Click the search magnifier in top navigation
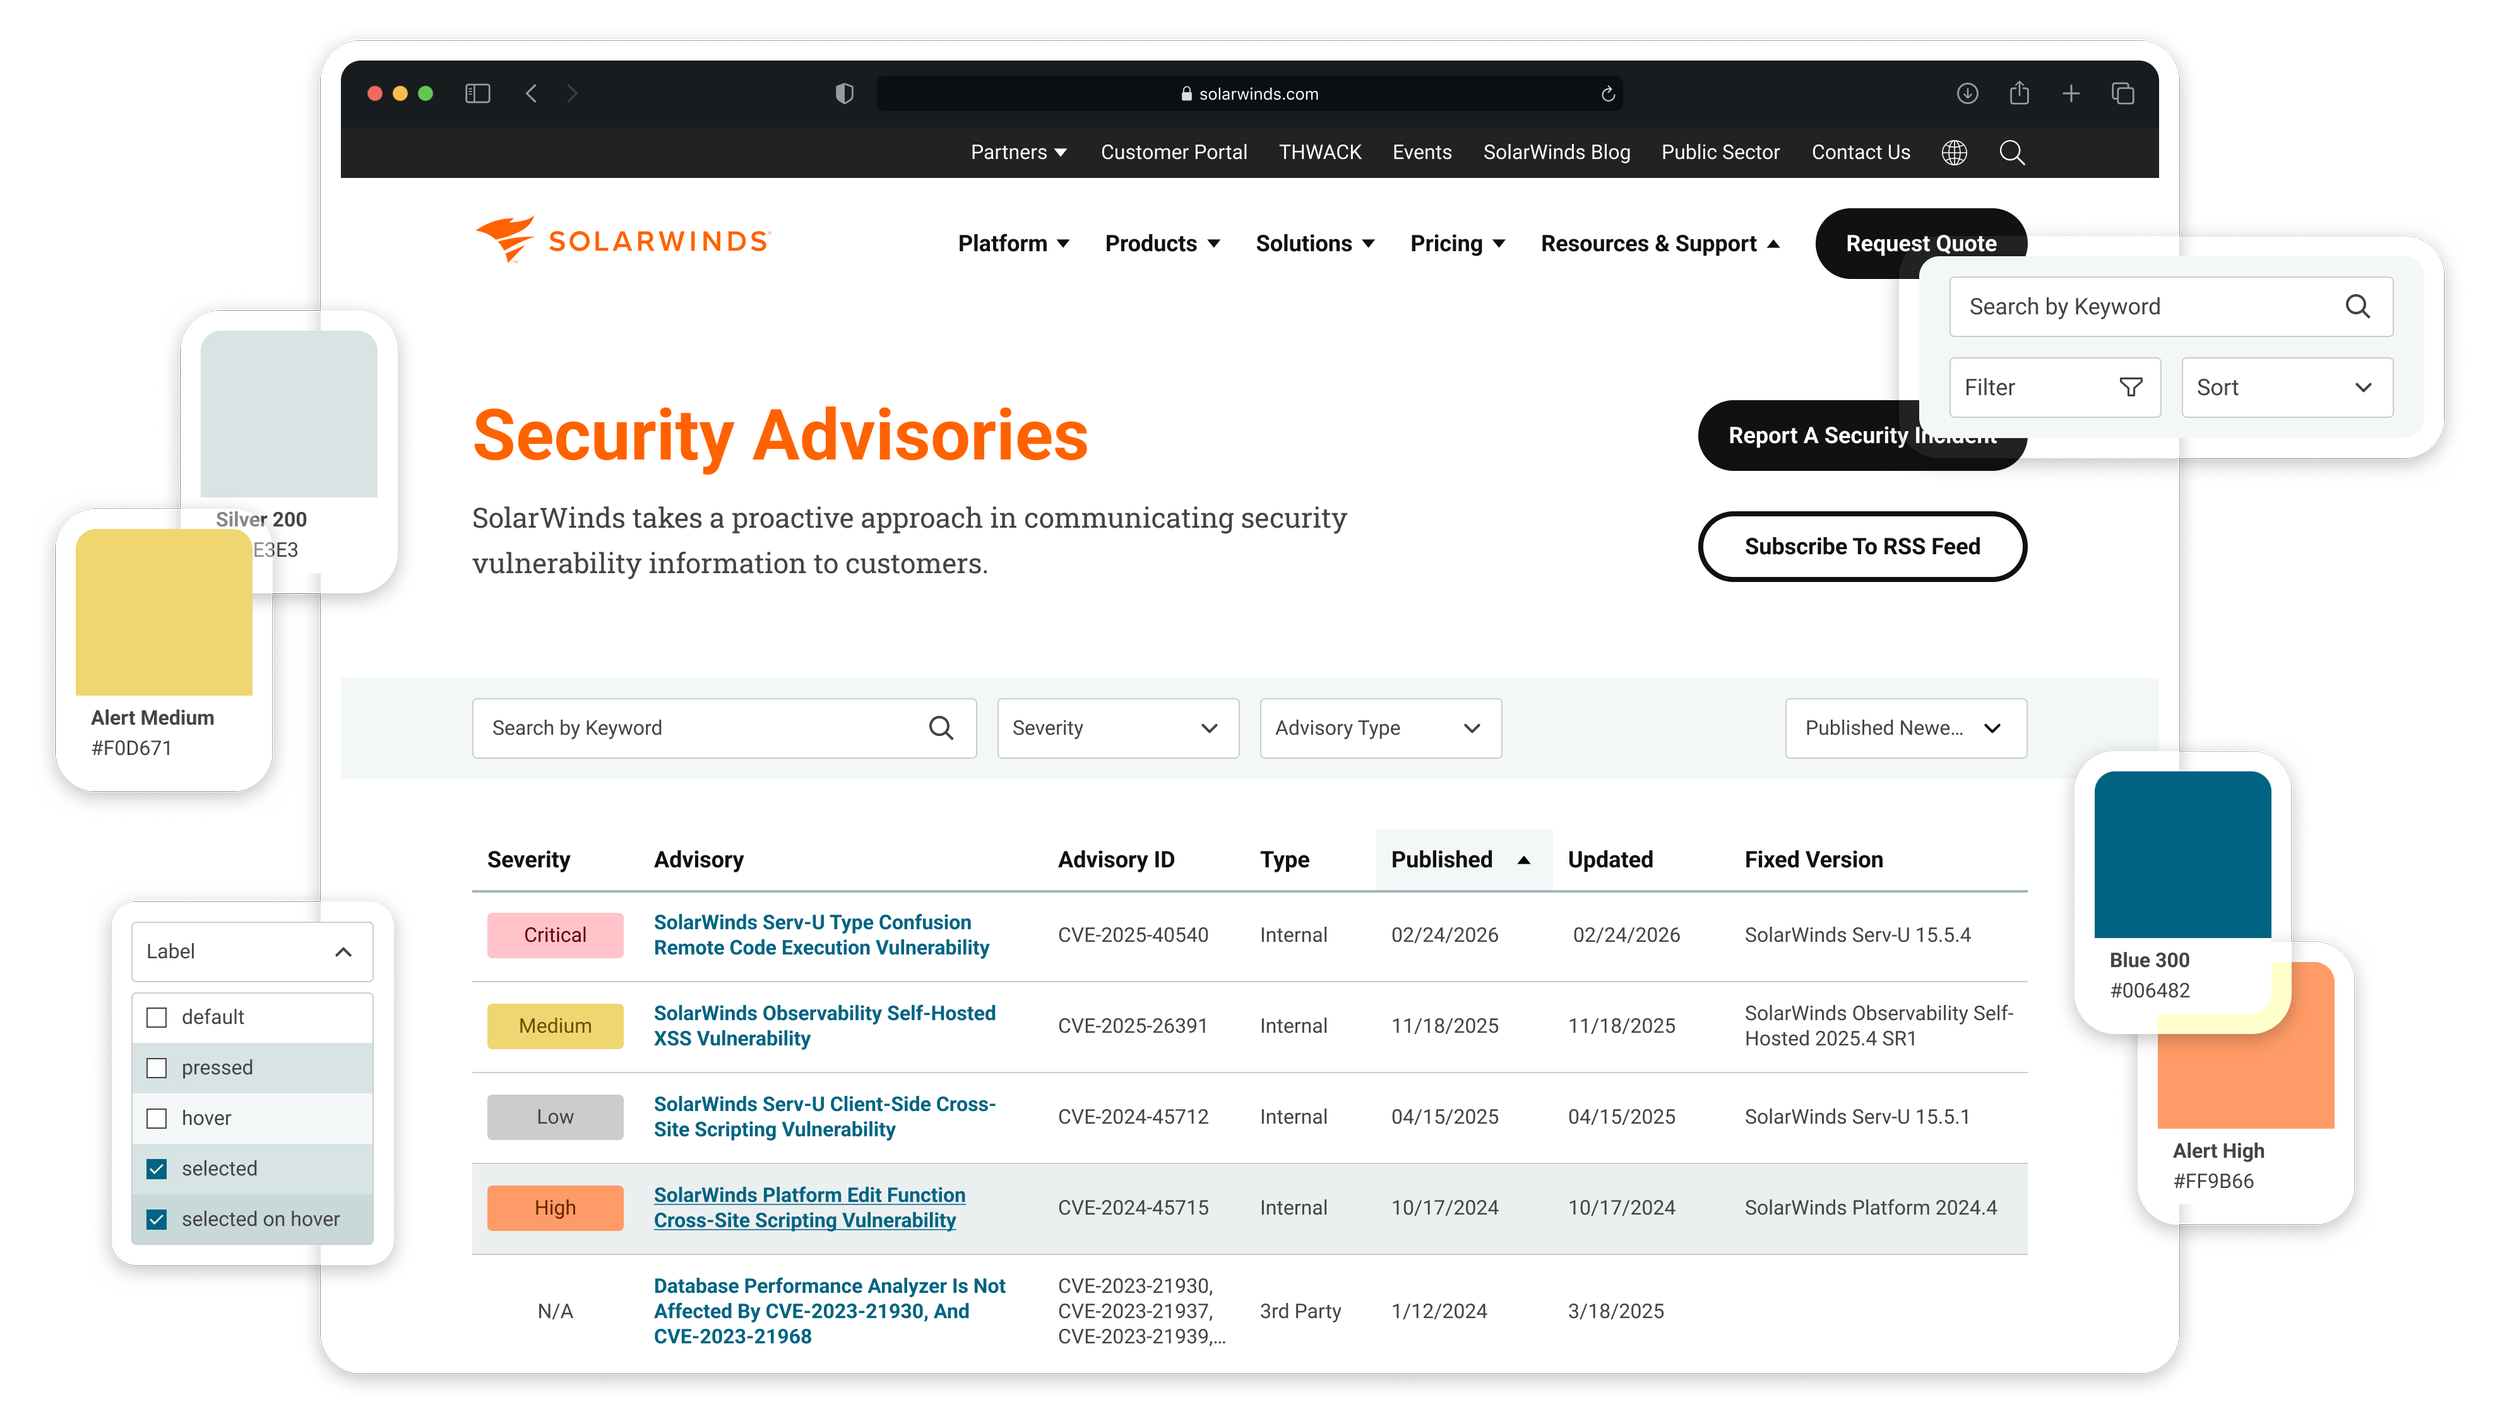This screenshot has height=1414, width=2500. point(2012,152)
